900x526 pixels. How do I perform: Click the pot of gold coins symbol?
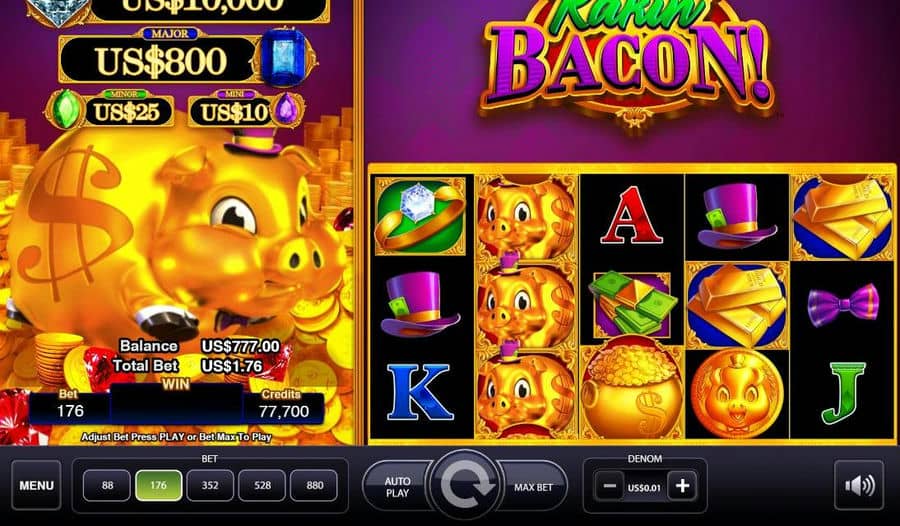(631, 392)
